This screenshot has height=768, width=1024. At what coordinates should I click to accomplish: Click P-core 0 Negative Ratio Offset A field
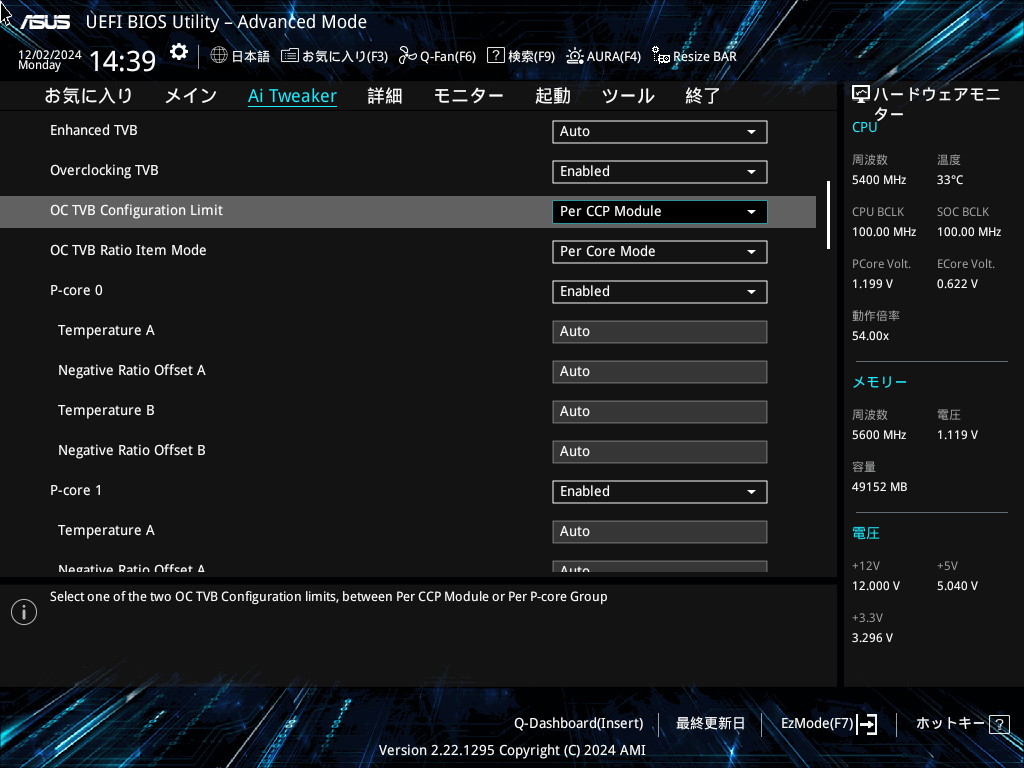(x=660, y=372)
